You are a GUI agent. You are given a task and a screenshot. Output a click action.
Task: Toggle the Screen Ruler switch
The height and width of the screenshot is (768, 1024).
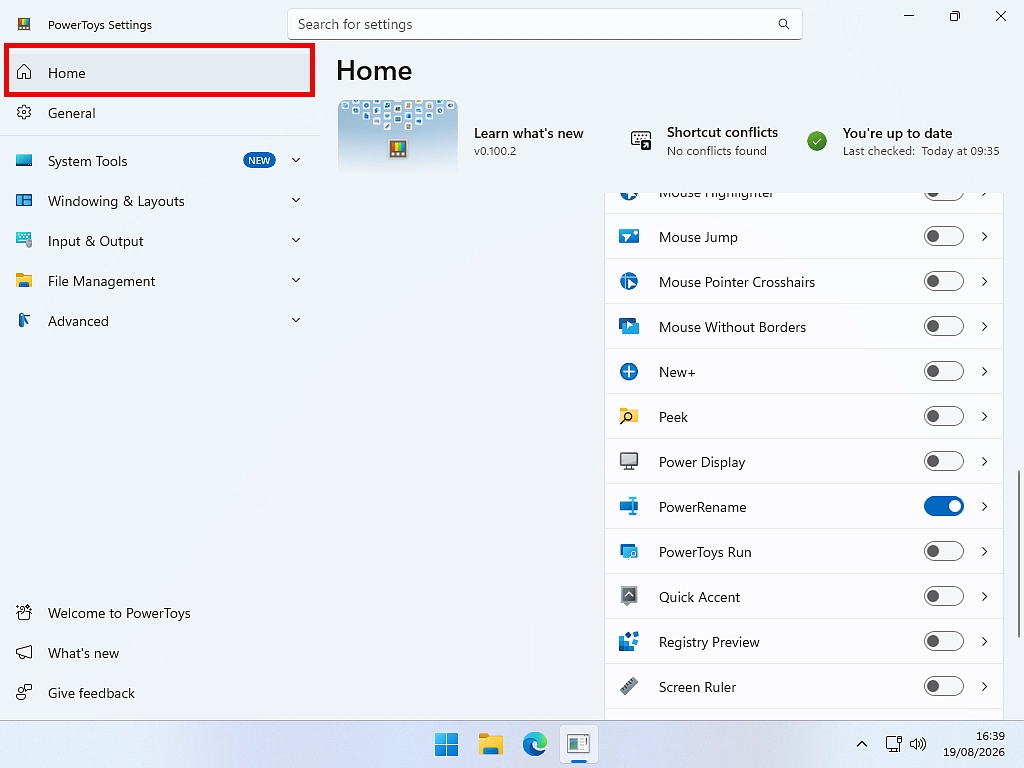[x=944, y=686]
